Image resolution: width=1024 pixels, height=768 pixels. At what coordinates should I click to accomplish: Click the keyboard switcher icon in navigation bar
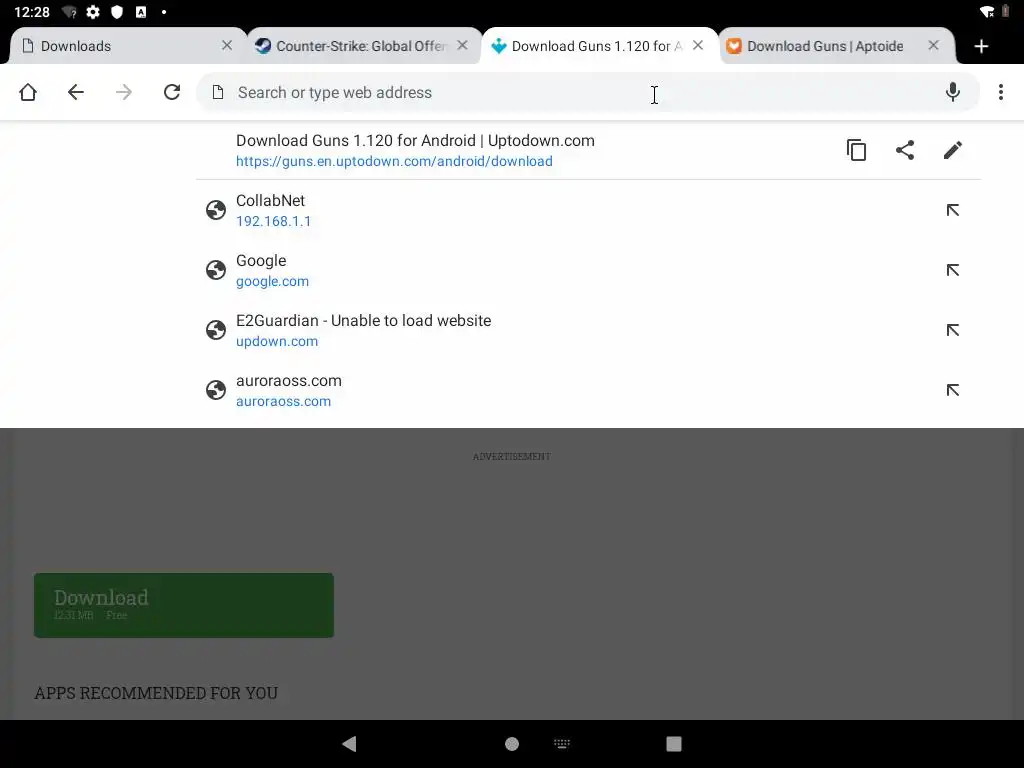click(x=562, y=743)
